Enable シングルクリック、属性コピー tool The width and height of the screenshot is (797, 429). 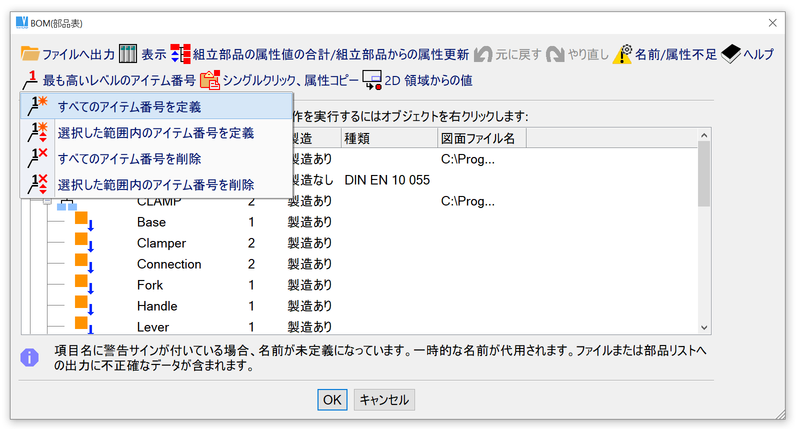(210, 80)
